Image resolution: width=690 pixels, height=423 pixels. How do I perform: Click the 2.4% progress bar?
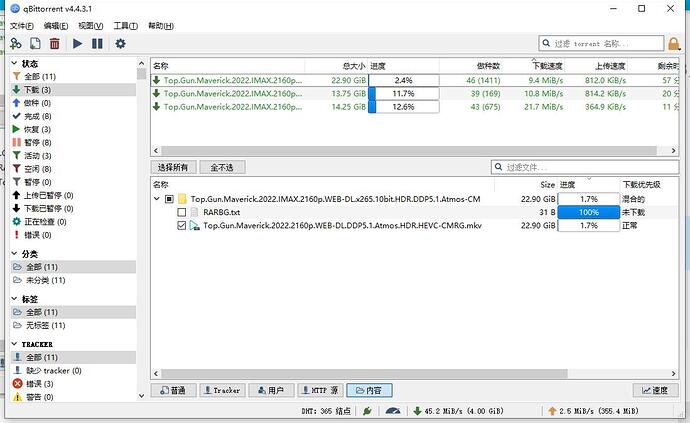point(404,81)
